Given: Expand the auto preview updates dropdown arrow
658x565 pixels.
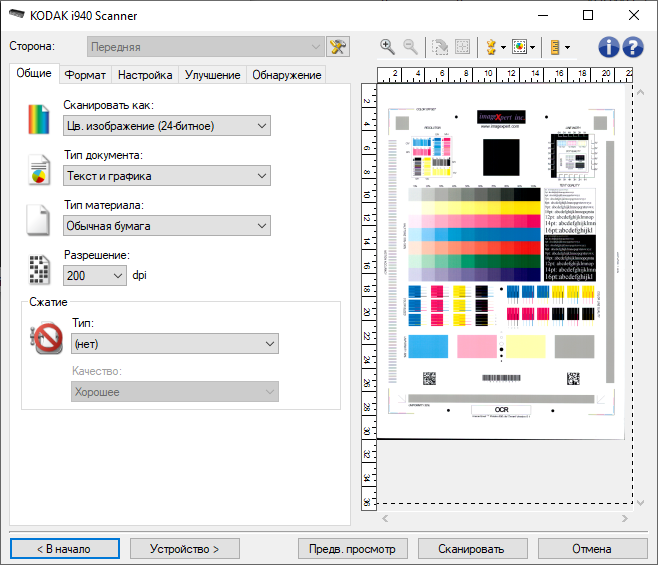Looking at the screenshot, I should tap(534, 47).
